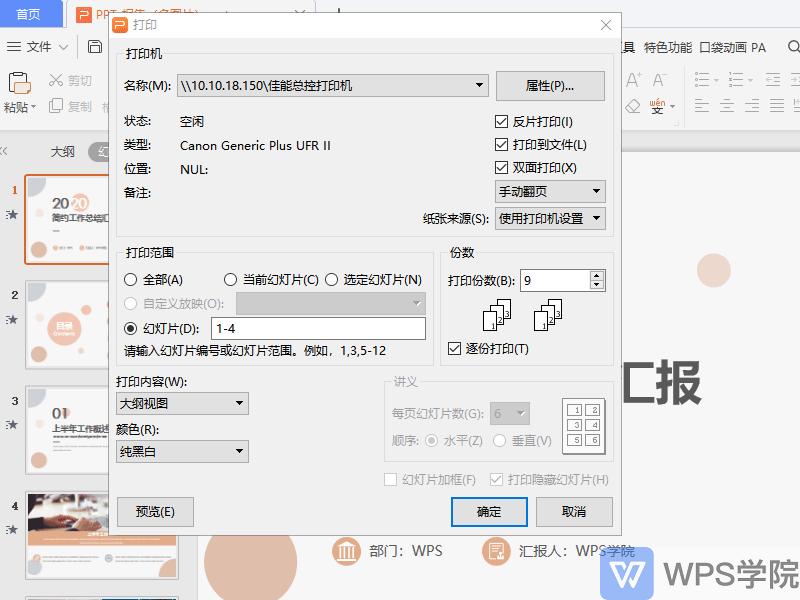The image size is (800, 600).
Task: Click the Cut (剪切) icon
Action: point(56,79)
